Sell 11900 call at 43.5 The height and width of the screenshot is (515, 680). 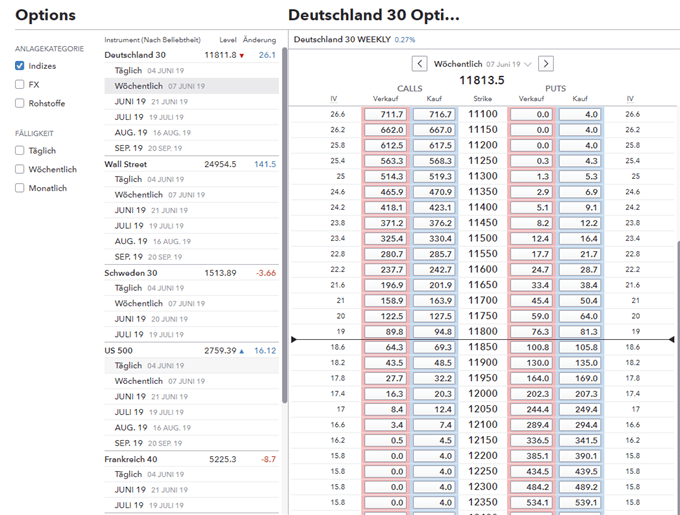386,363
